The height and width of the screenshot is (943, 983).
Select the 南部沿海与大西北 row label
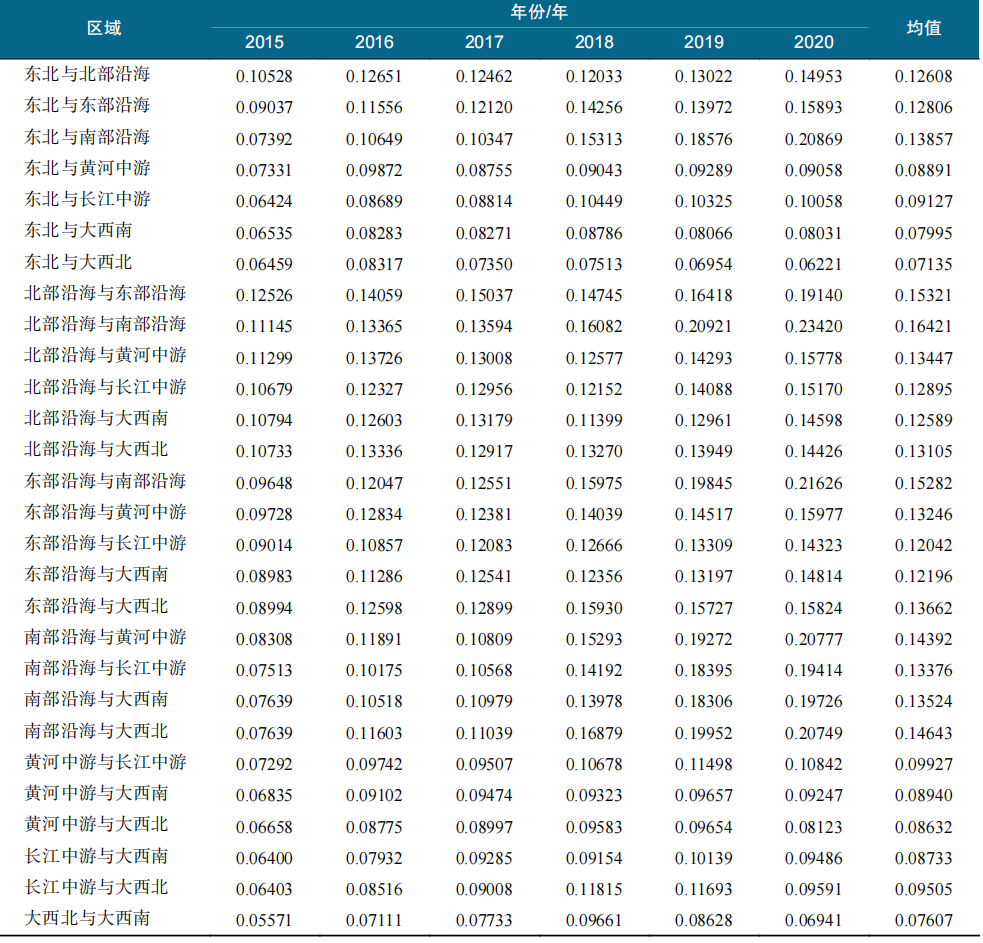97,732
